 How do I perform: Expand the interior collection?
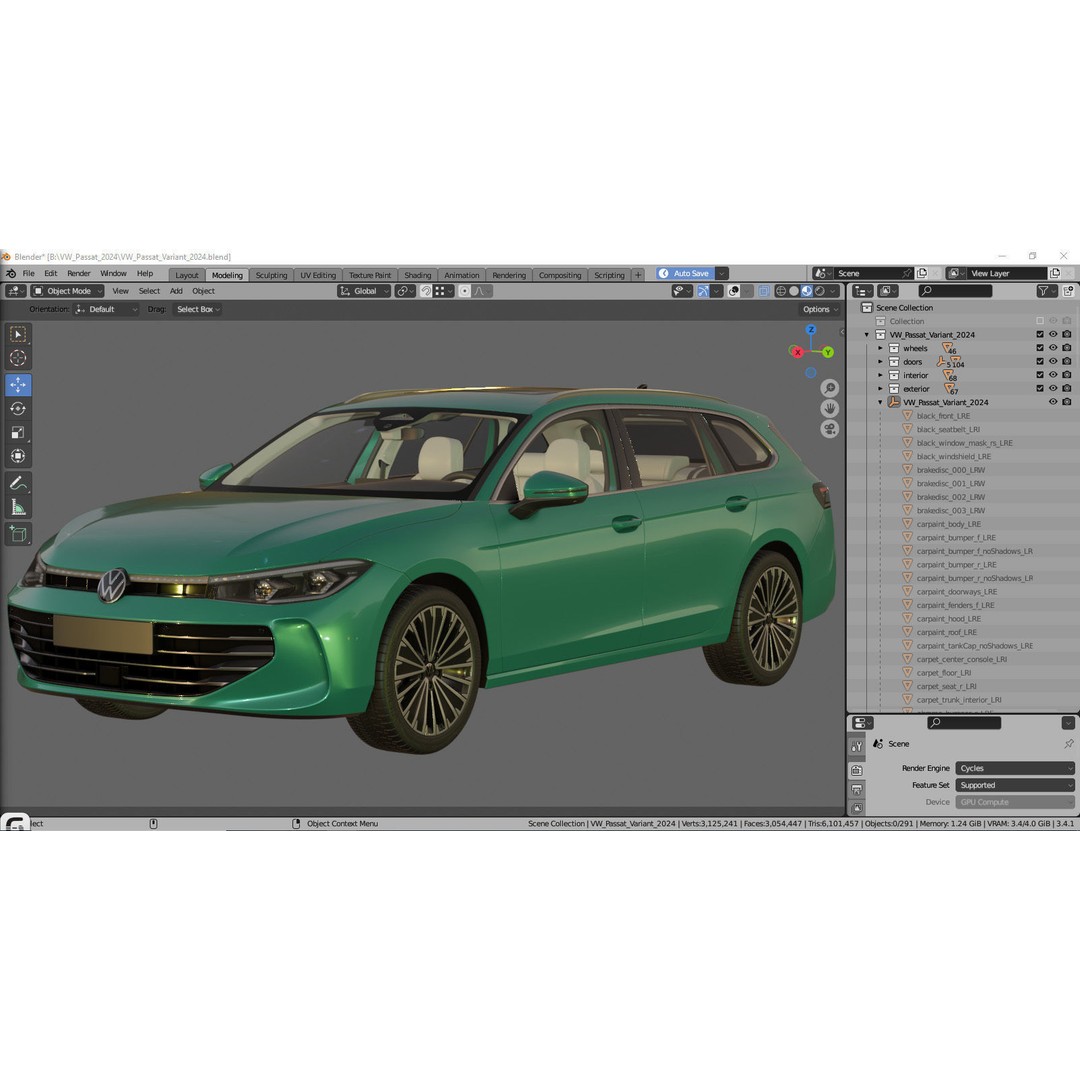point(880,375)
